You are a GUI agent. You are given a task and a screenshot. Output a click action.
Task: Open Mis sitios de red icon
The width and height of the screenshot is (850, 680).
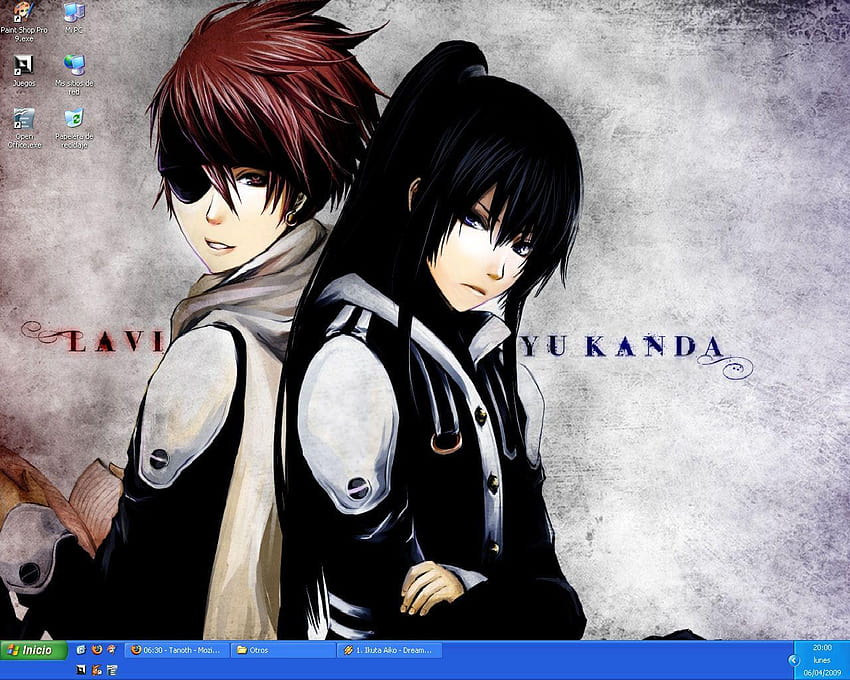[x=74, y=75]
